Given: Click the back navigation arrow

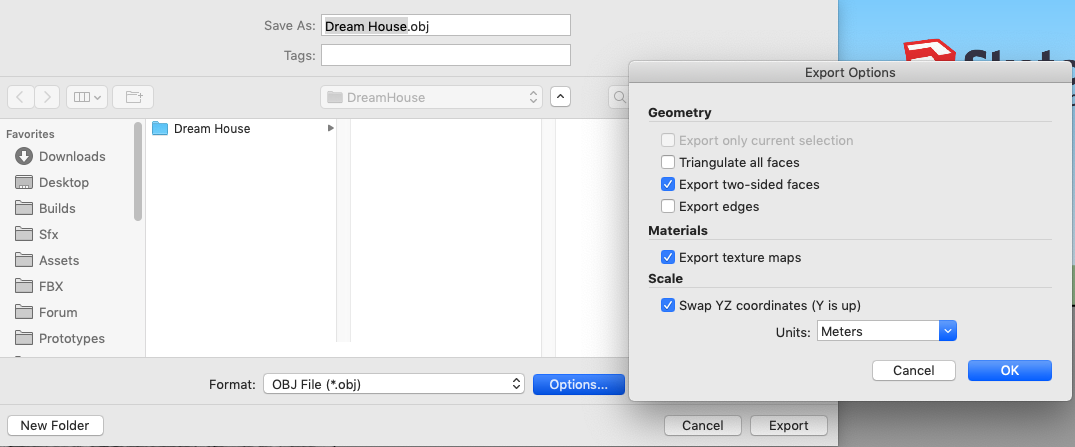Looking at the screenshot, I should pyautogui.click(x=20, y=97).
